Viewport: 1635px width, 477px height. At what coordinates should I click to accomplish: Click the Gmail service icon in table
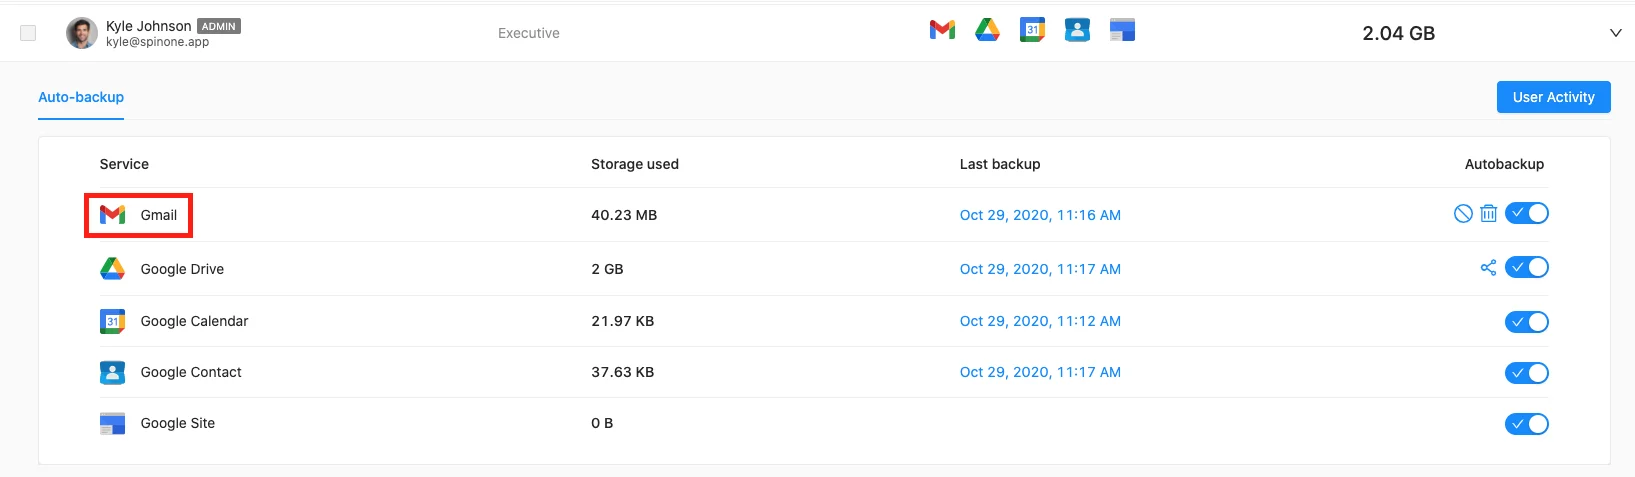(112, 215)
